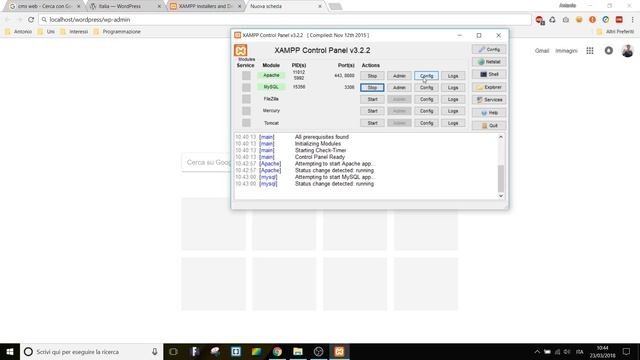Screen dimensions: 640x360
Task: Open Google notifications icon
Action: tap(609, 51)
